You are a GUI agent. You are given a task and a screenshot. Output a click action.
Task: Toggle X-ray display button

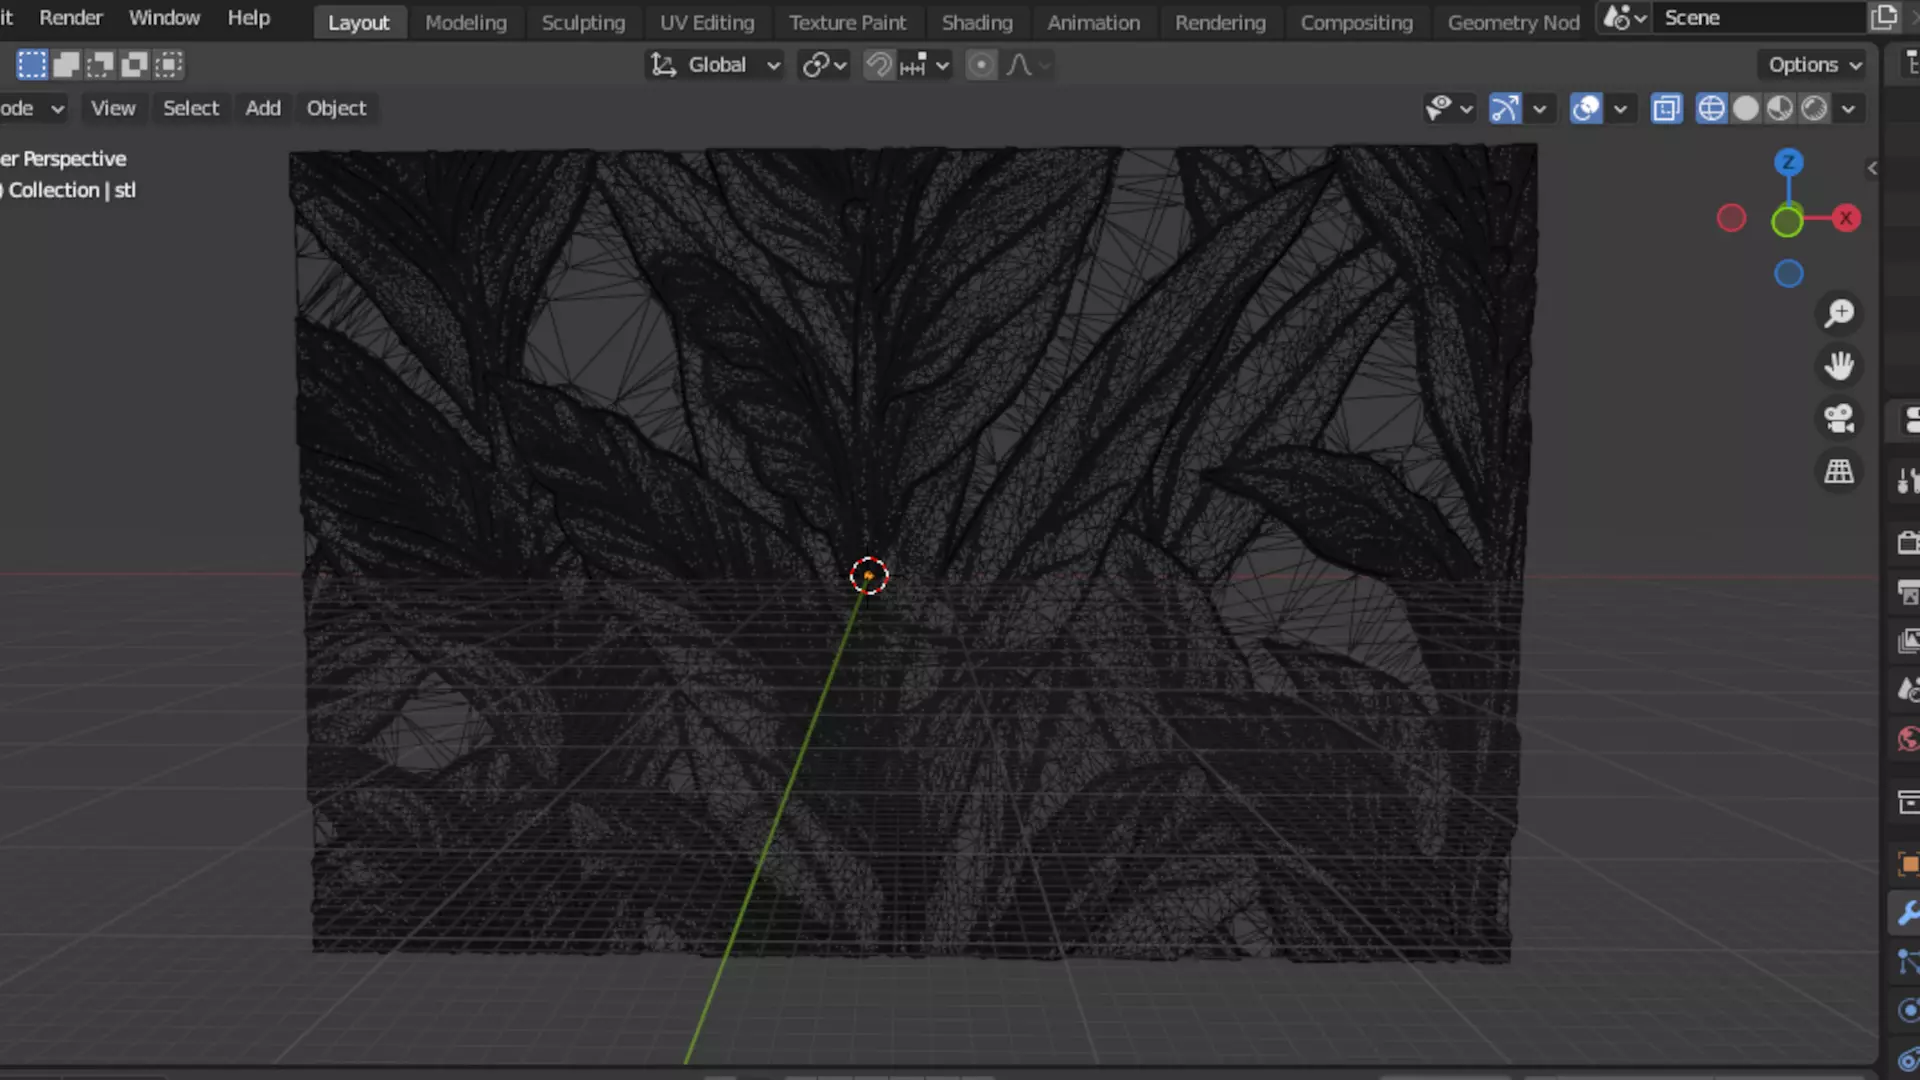coord(1666,108)
